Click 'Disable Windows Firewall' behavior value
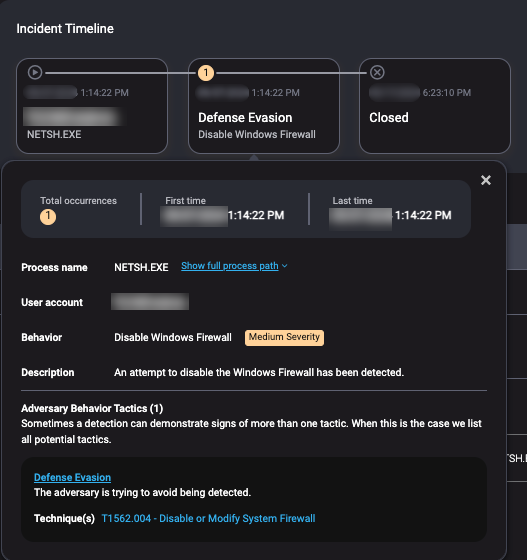Viewport: 527px width, 560px height. tap(173, 338)
